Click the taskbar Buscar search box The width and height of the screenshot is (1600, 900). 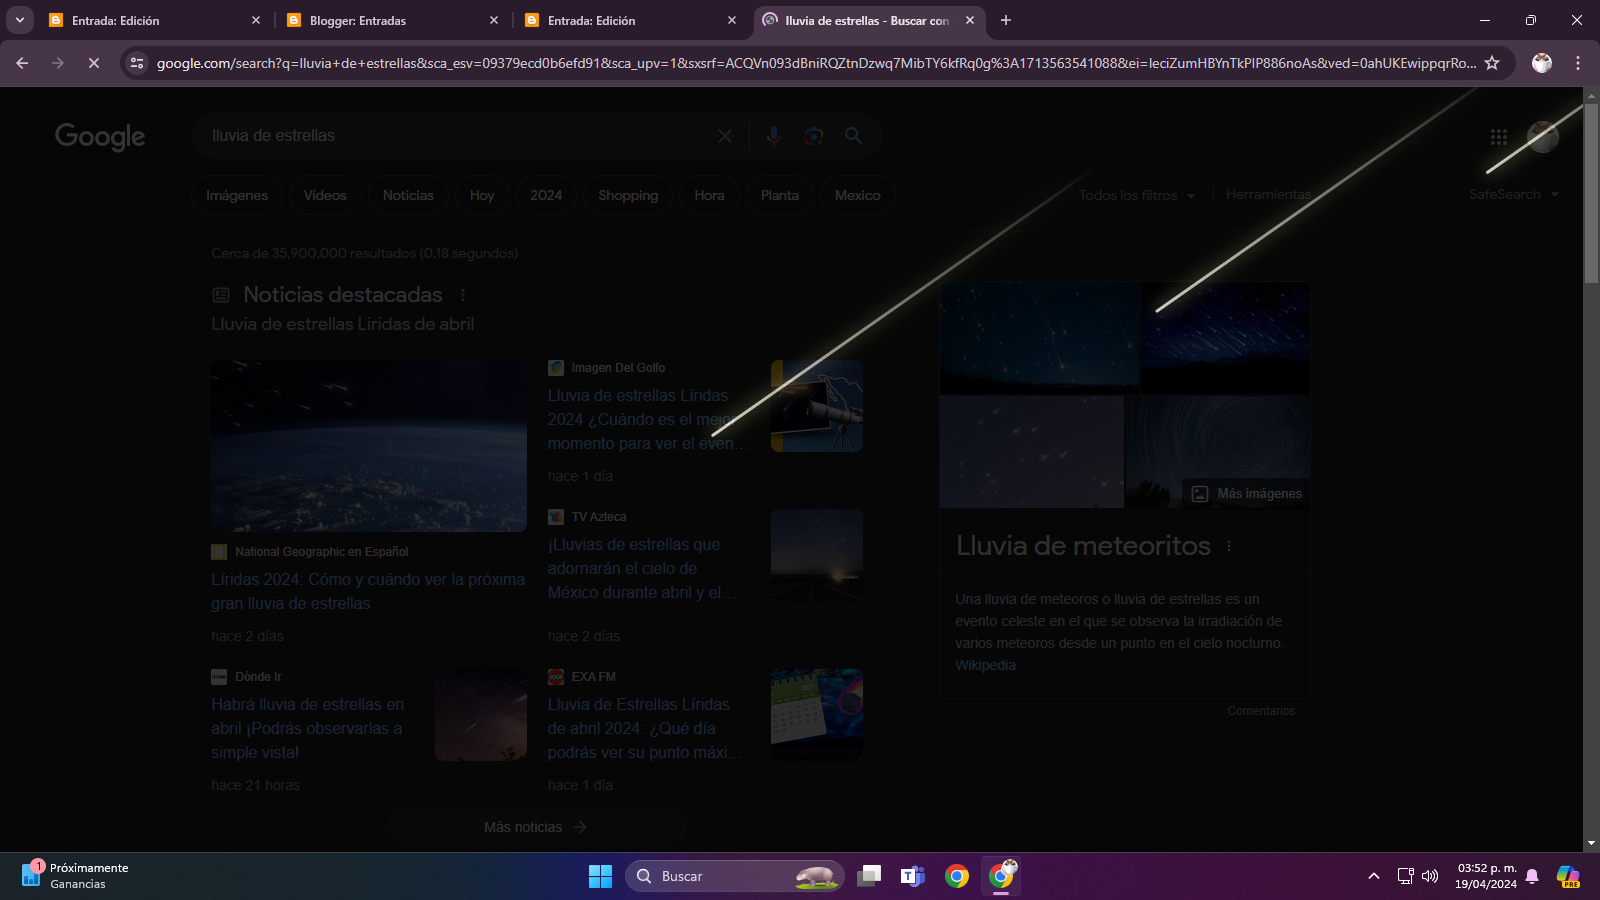735,877
